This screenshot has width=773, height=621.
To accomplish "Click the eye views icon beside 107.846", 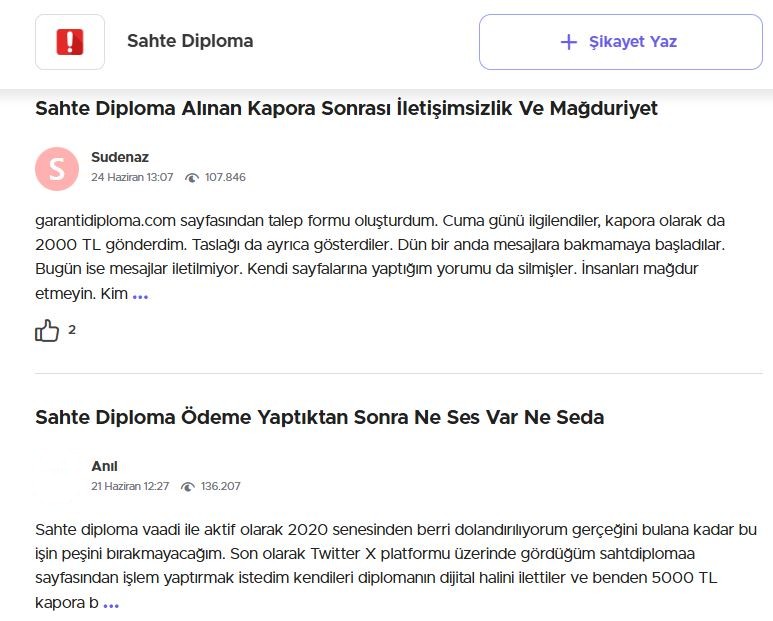I will click(192, 178).
